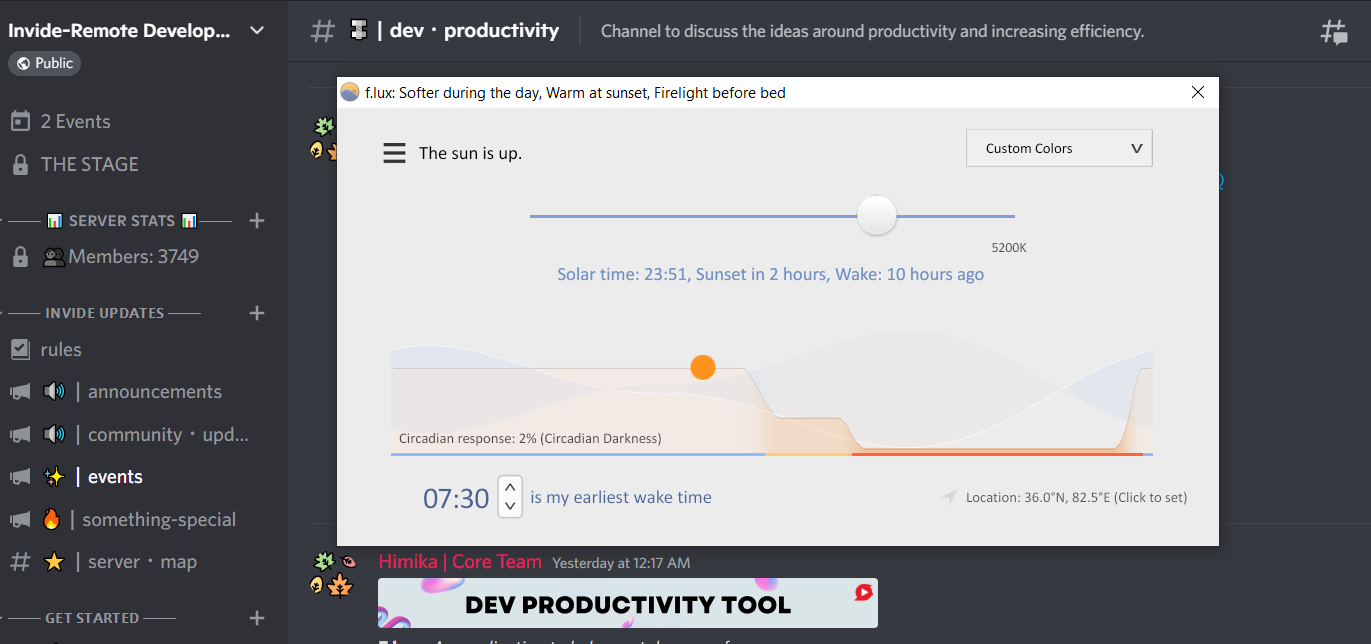
Task: Open the server map channel
Action: (144, 562)
